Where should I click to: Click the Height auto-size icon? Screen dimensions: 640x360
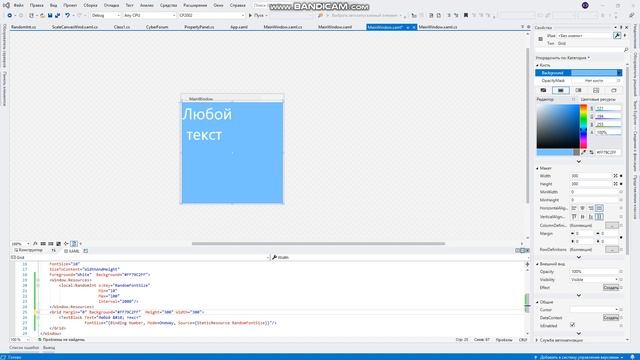(616, 184)
